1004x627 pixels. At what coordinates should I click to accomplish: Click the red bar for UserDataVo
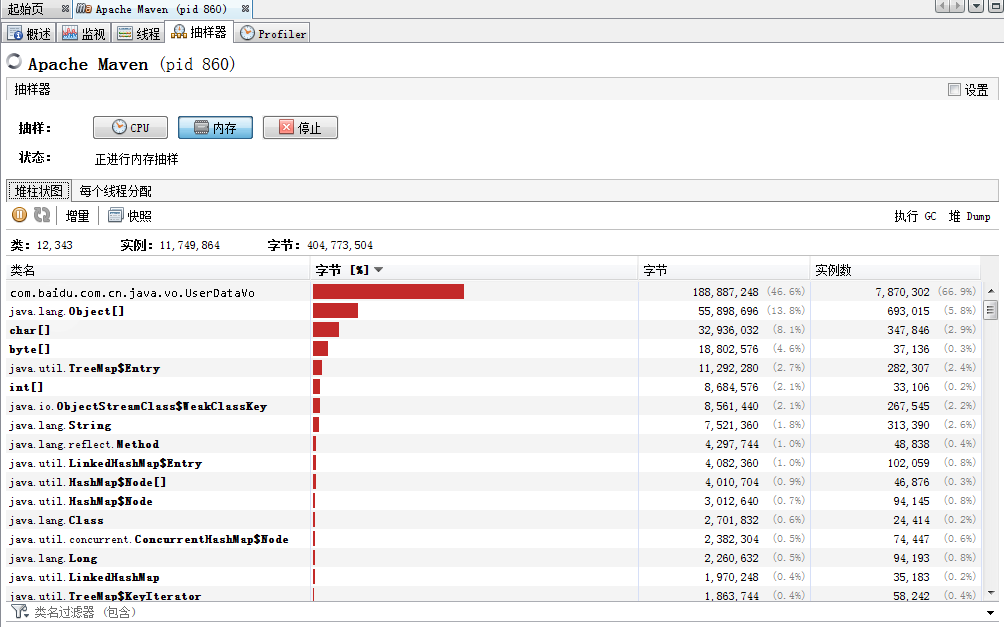click(389, 292)
